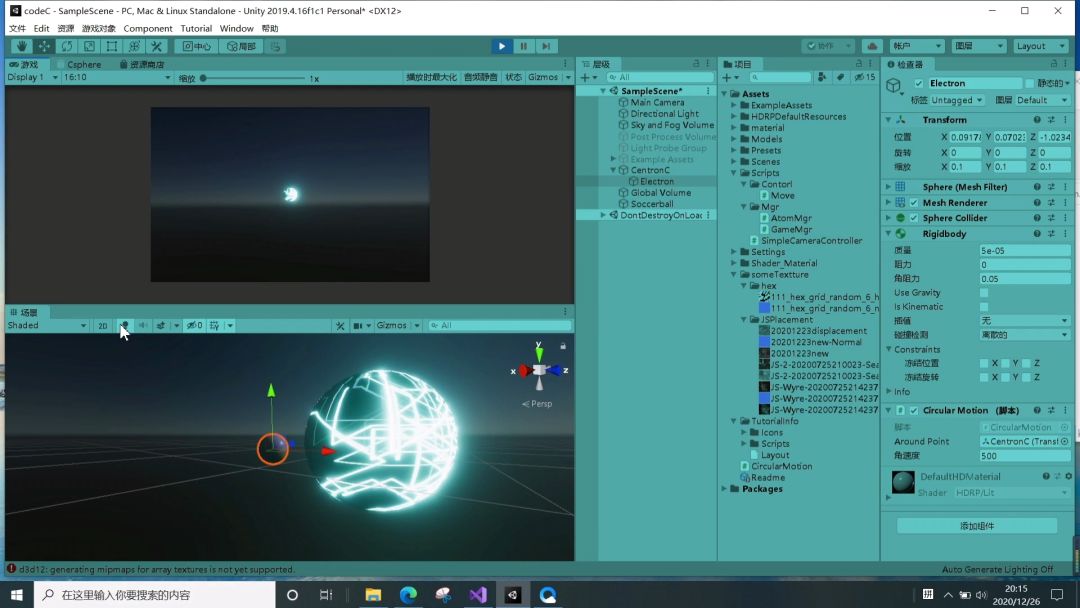Select the Scale tool in the toolbar
1080x608 pixels.
(x=89, y=46)
